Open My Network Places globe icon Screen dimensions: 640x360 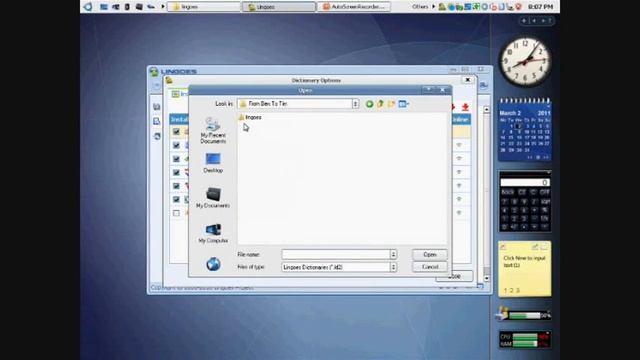pyautogui.click(x=213, y=264)
